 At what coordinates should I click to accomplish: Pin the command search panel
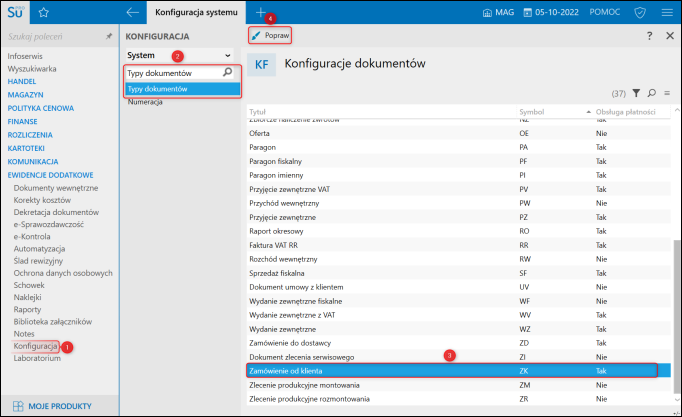(x=109, y=37)
